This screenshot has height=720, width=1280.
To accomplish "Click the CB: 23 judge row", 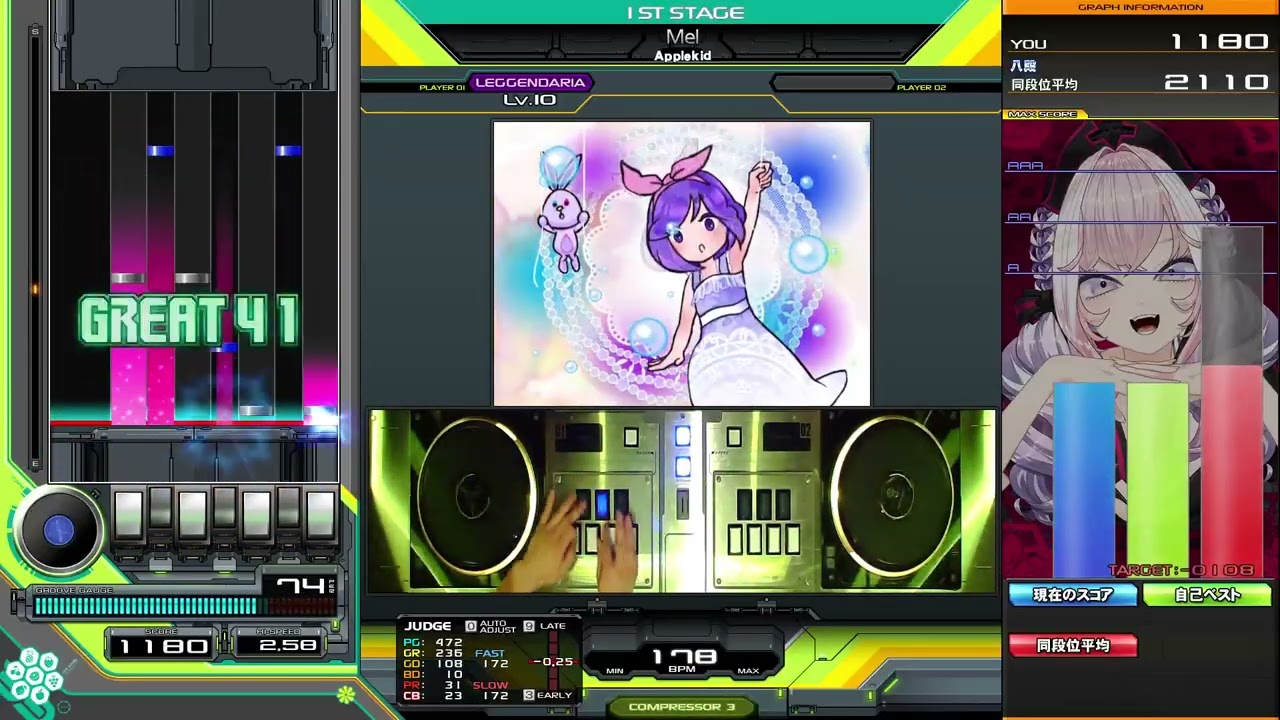I will 433,696.
